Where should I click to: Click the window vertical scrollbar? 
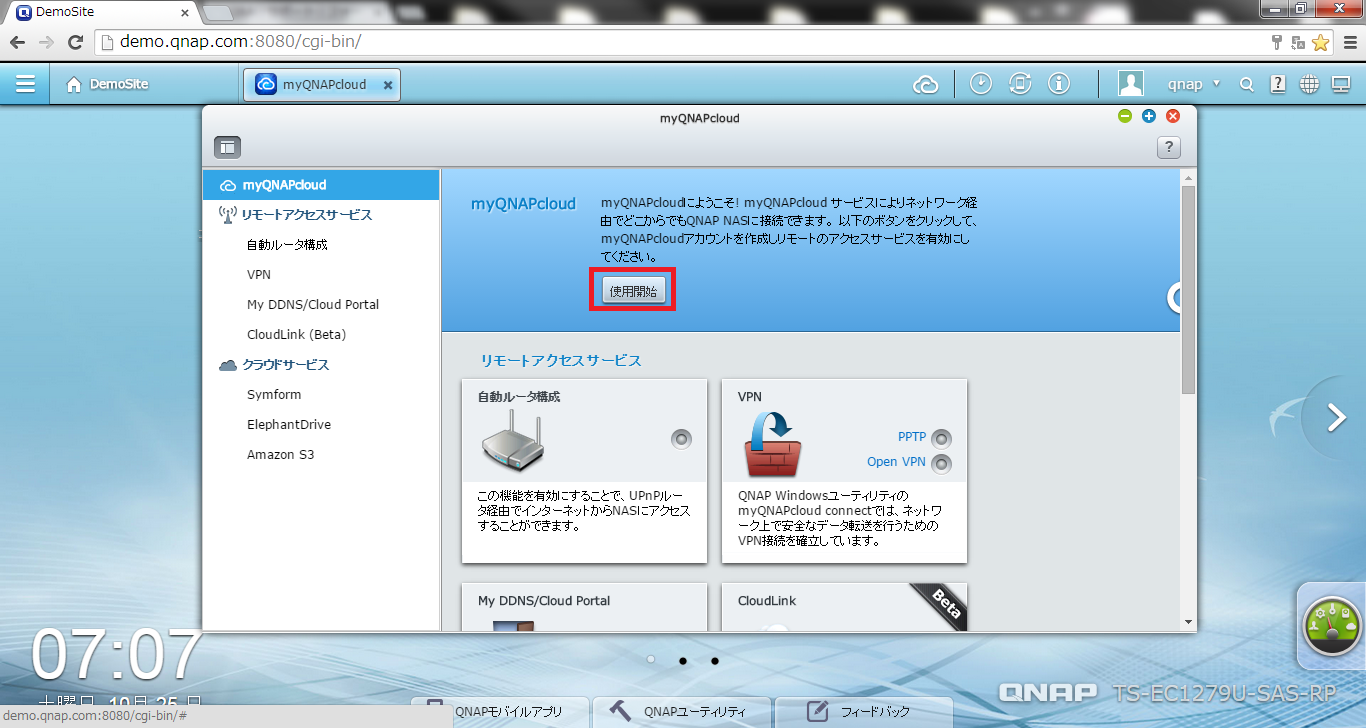(x=1188, y=291)
